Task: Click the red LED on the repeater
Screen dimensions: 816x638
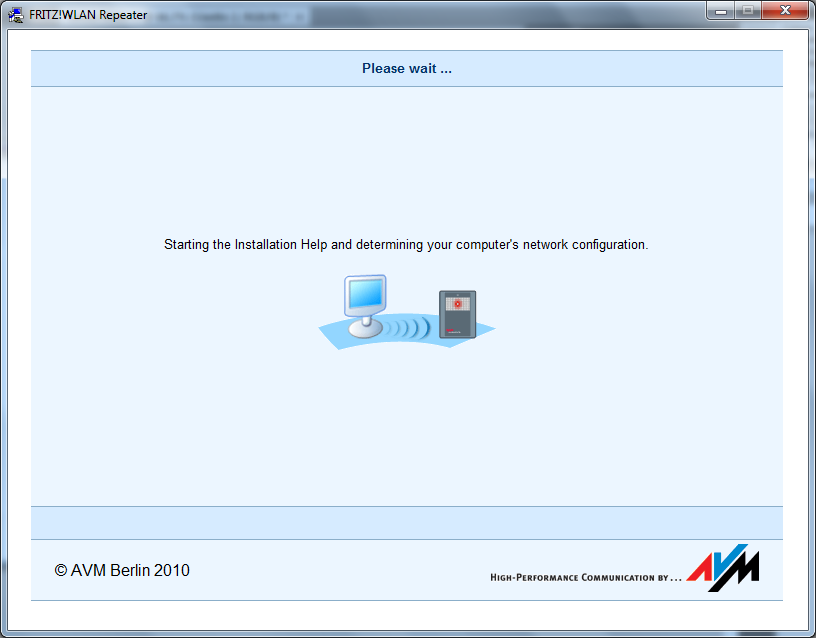Action: [x=458, y=302]
